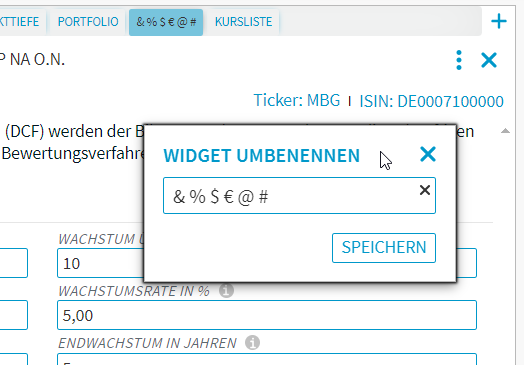The image size is (524, 365).
Task: Collapse description with the up arrow
Action: tap(505, 131)
